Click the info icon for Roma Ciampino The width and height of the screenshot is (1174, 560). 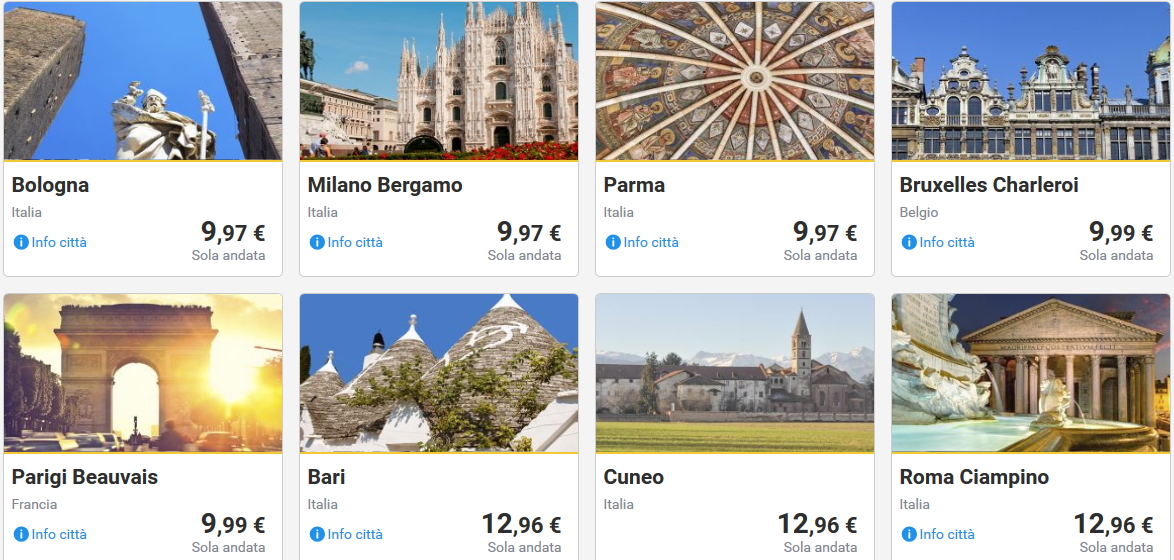click(x=909, y=534)
